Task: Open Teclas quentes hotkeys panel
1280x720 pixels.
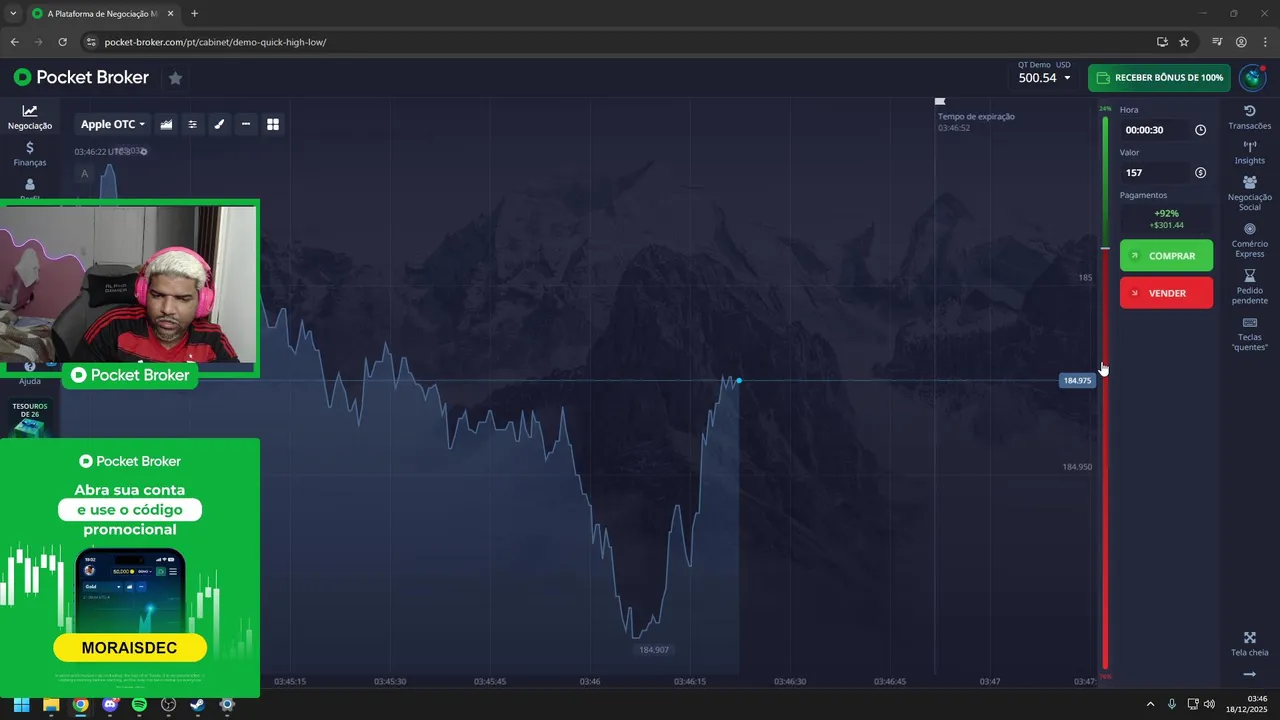Action: coord(1249,334)
